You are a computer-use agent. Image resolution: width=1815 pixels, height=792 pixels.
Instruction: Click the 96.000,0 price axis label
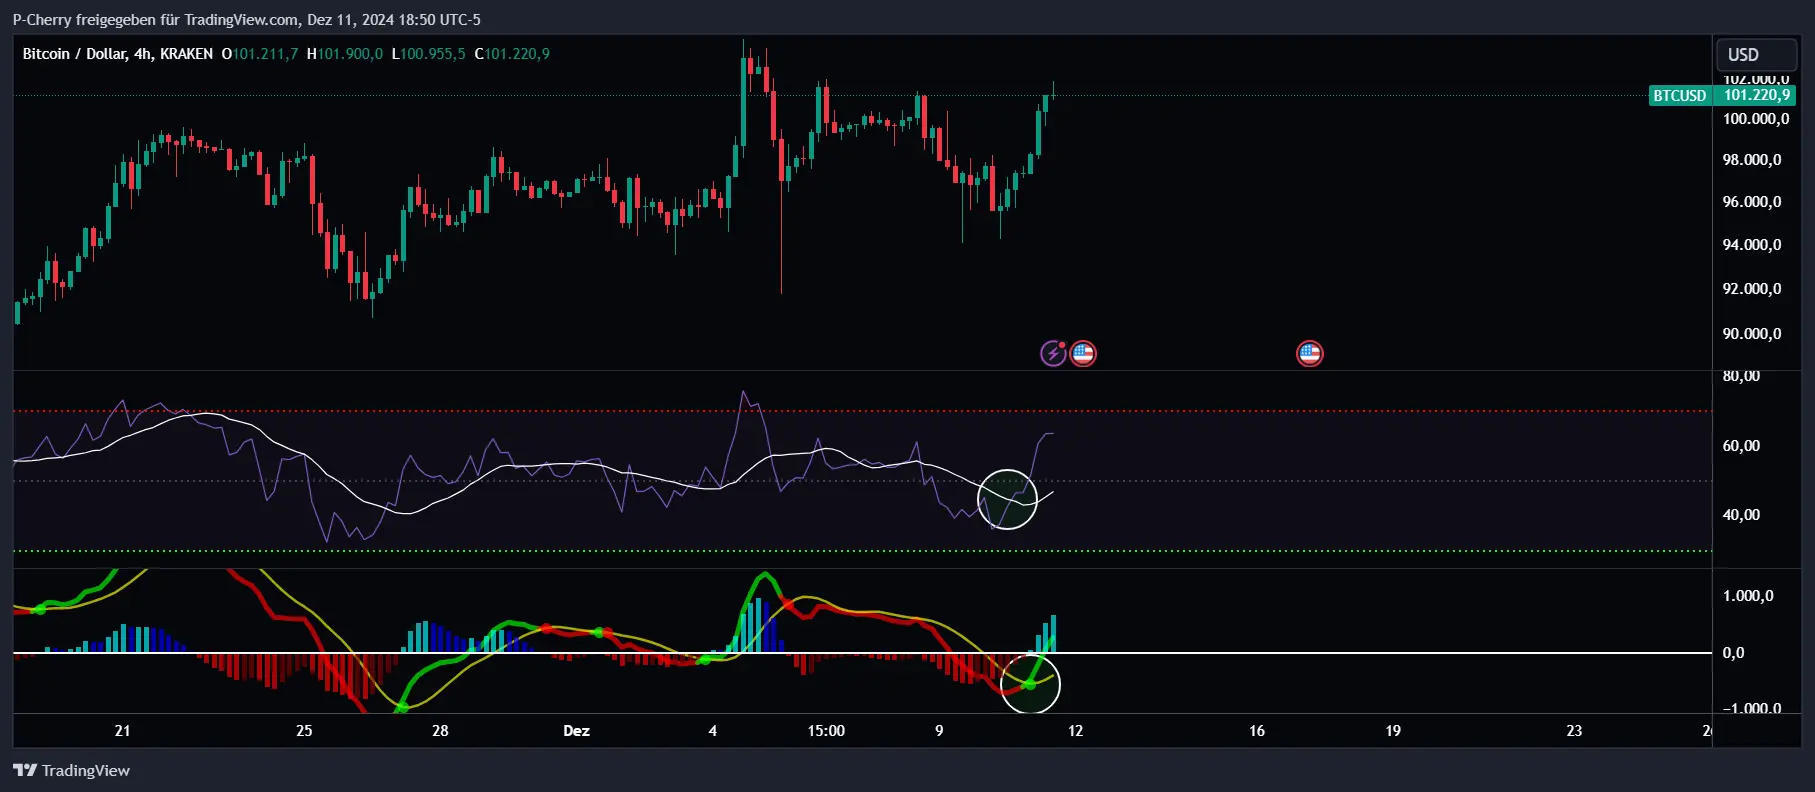pyautogui.click(x=1752, y=202)
